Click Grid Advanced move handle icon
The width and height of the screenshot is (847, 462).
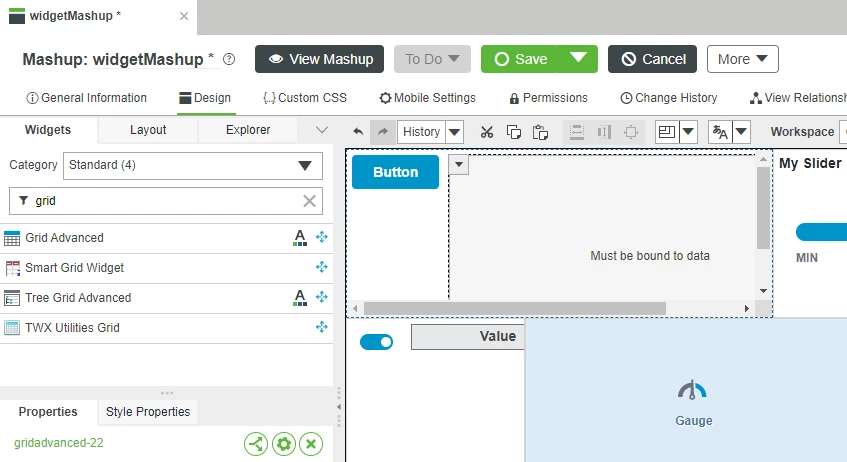[x=321, y=237]
